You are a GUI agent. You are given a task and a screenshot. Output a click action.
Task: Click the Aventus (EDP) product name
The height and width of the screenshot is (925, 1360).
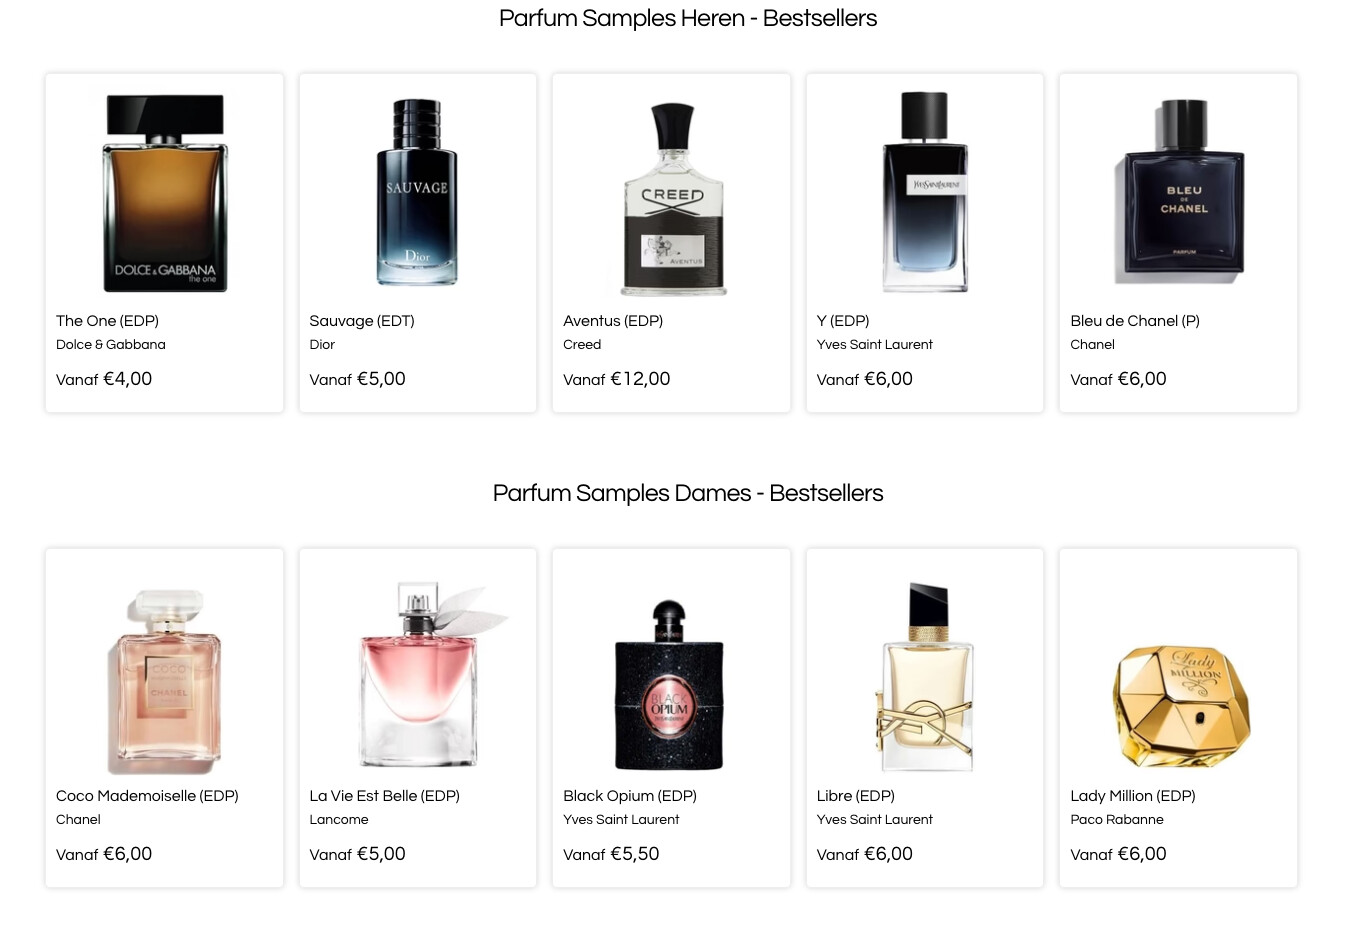(613, 321)
